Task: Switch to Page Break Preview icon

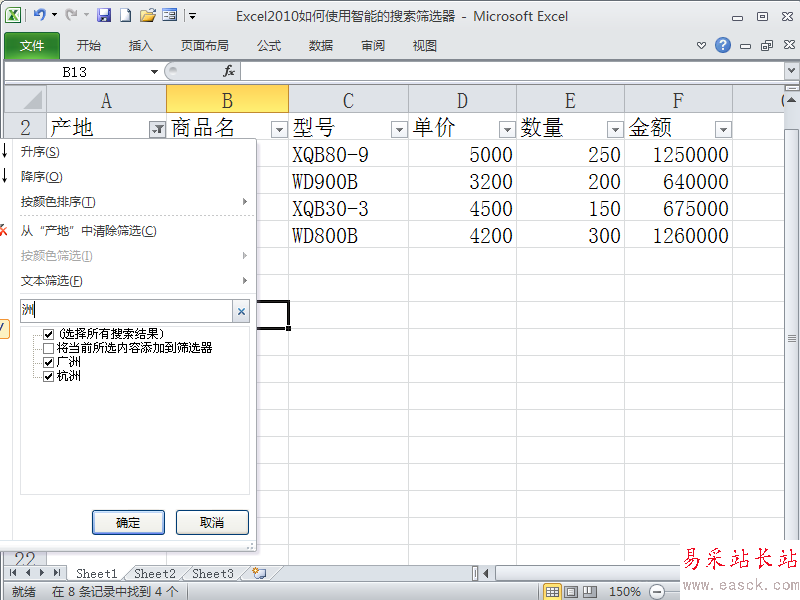Action: 590,592
